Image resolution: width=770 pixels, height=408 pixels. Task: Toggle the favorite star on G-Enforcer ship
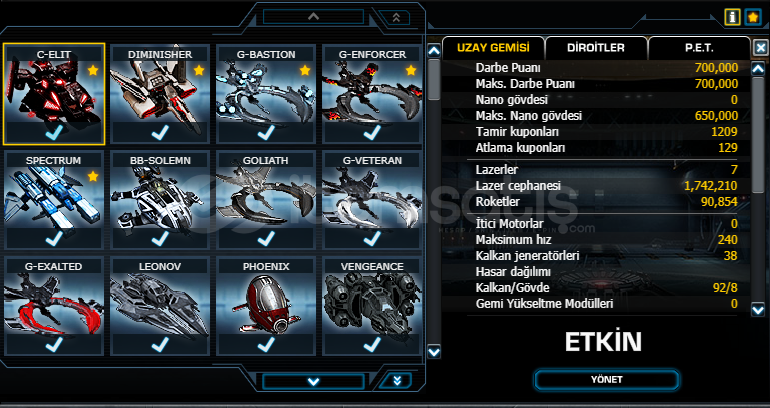click(411, 70)
